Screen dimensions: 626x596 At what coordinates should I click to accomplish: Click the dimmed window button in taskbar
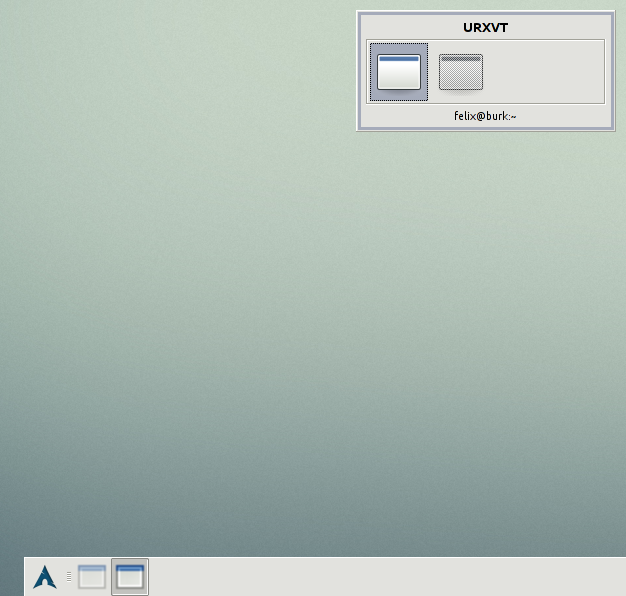[x=92, y=577]
